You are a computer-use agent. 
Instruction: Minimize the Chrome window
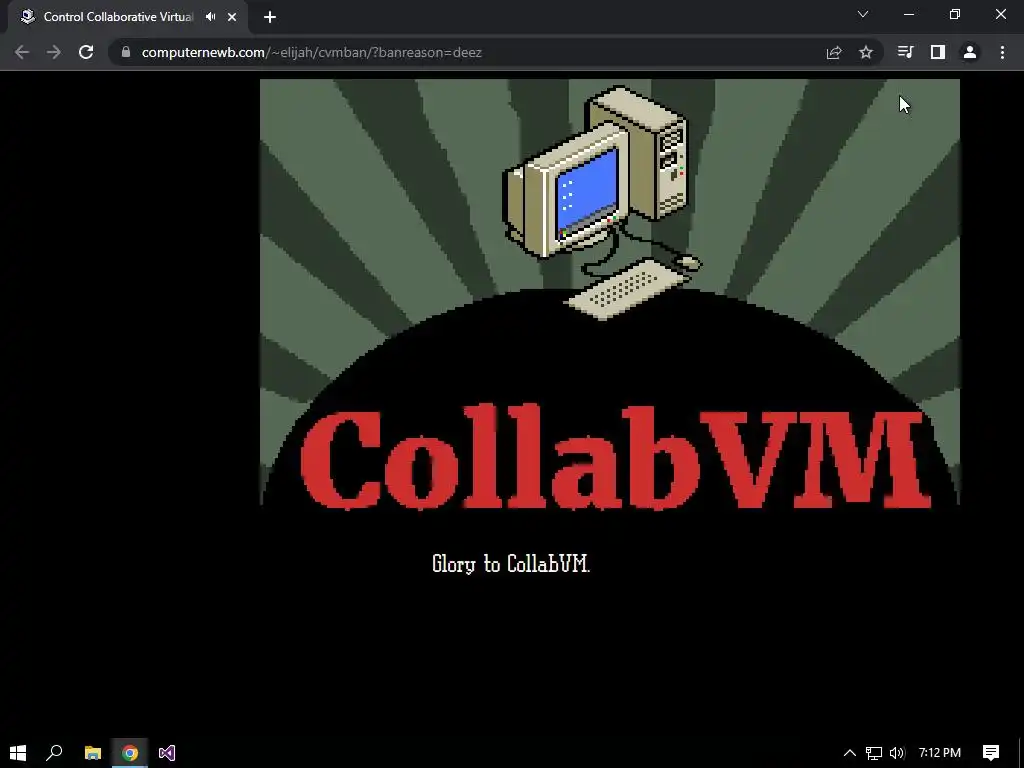(x=909, y=14)
